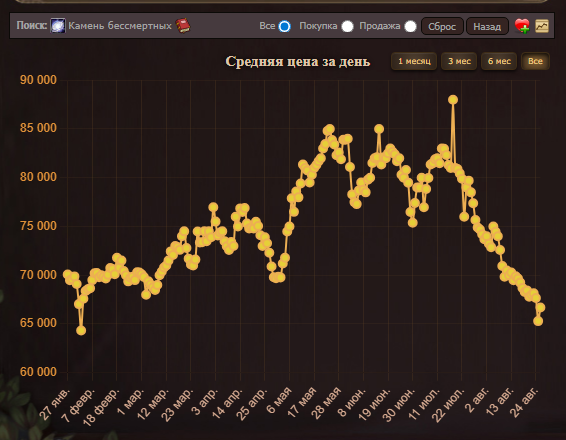Select the Все radio button

[284, 26]
